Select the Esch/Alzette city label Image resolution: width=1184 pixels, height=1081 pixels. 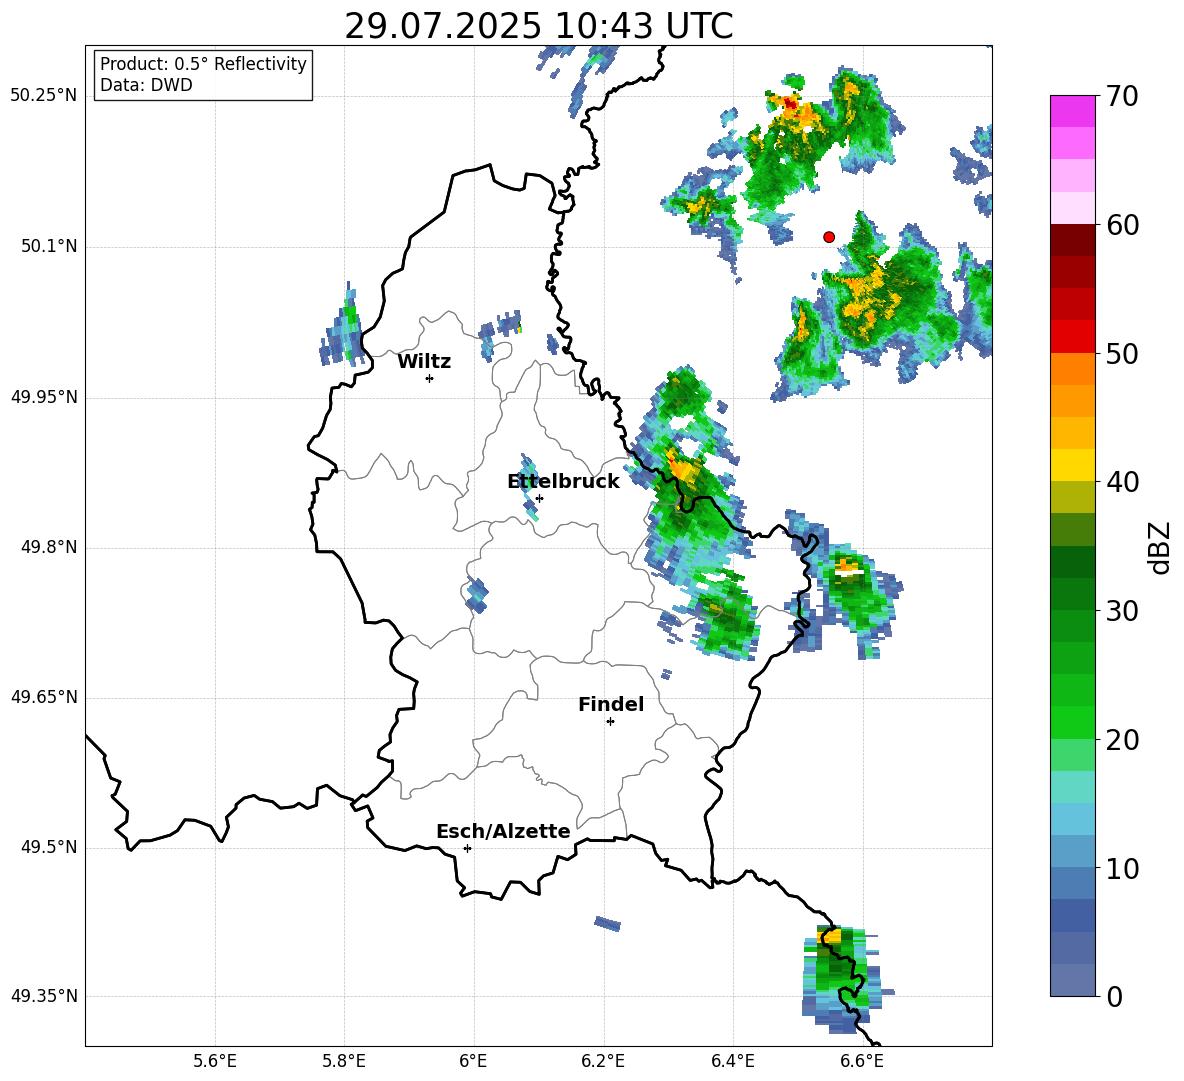coord(503,831)
